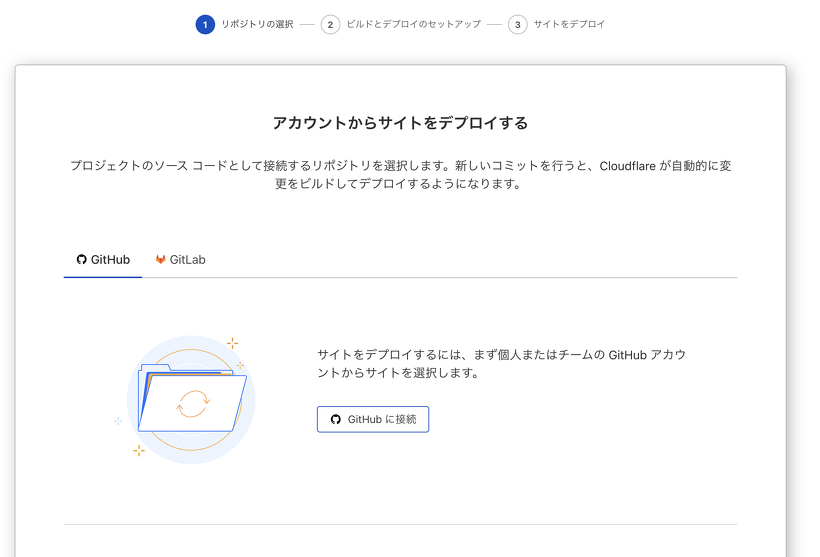Screen dimensions: 820x557
Task: Click the リポジトリの選択 step label
Action: pos(257,24)
